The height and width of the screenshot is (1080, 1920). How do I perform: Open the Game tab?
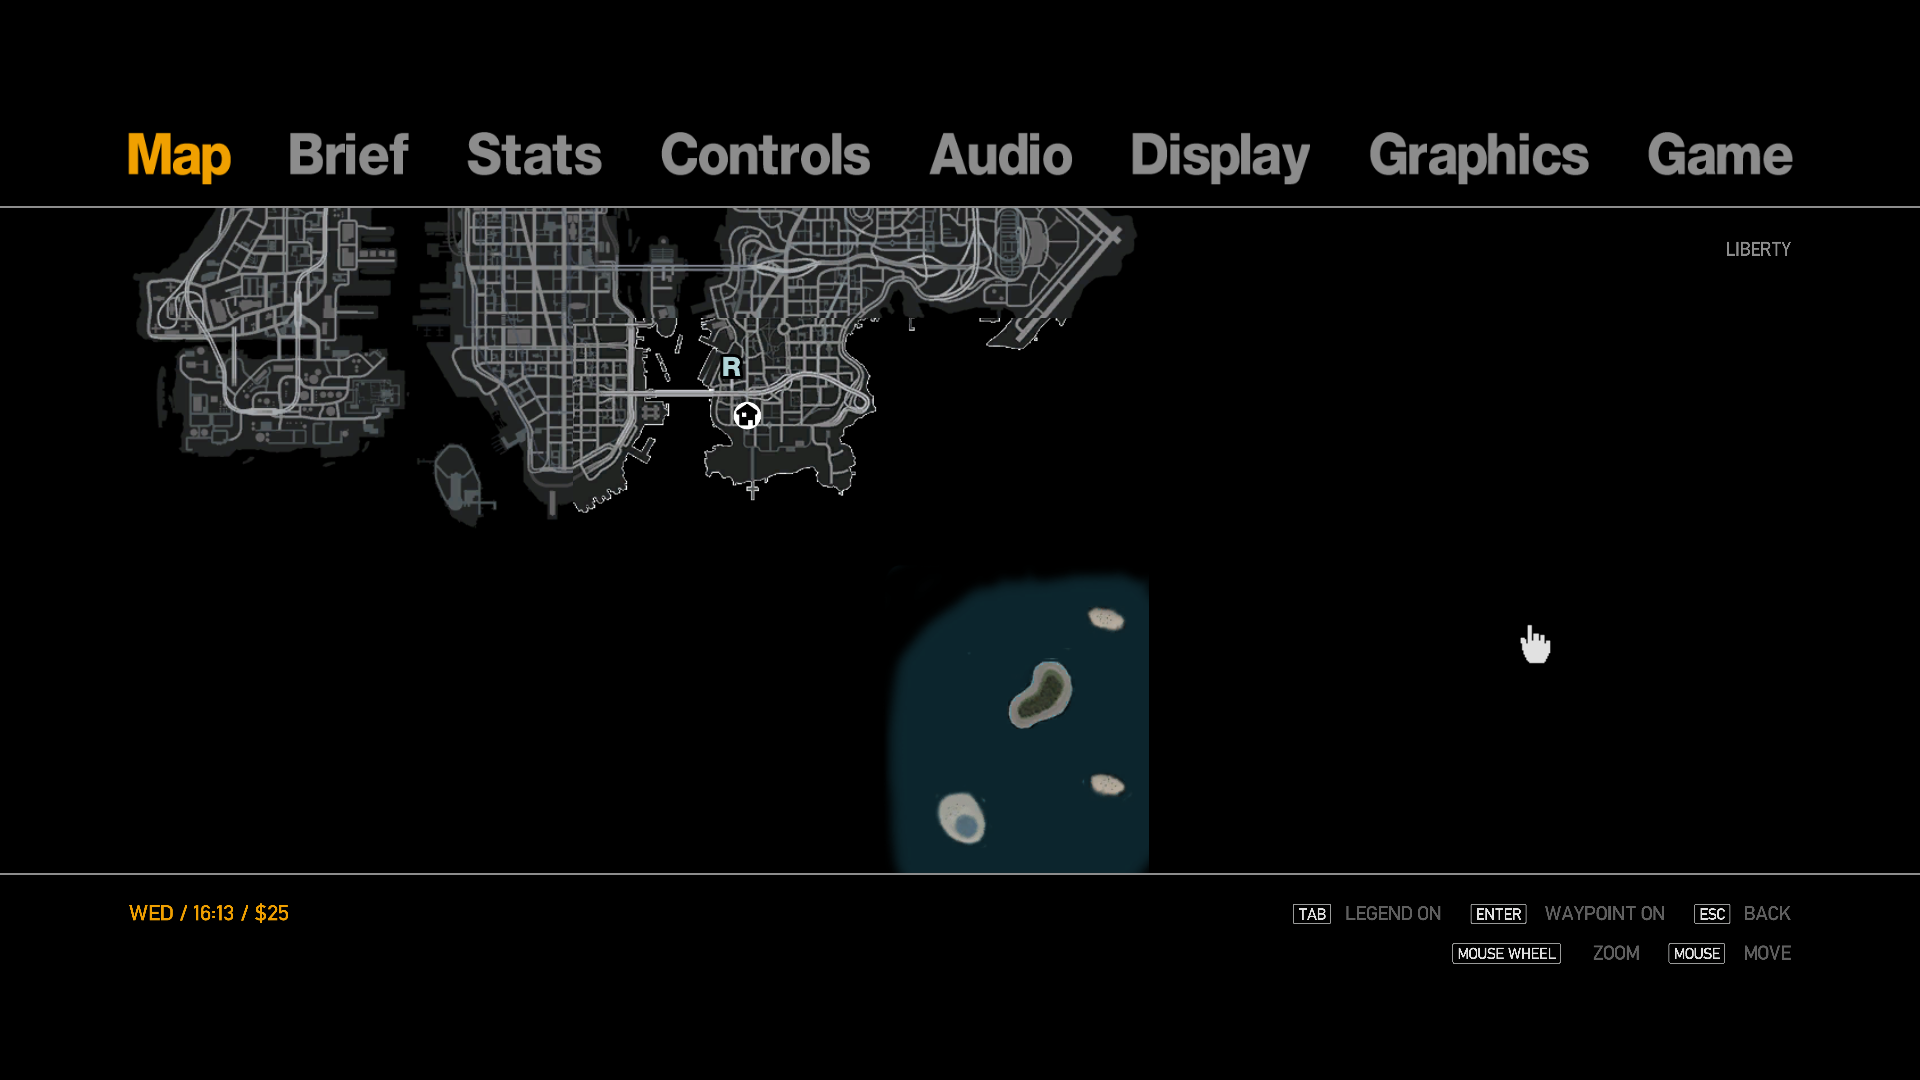click(x=1719, y=155)
